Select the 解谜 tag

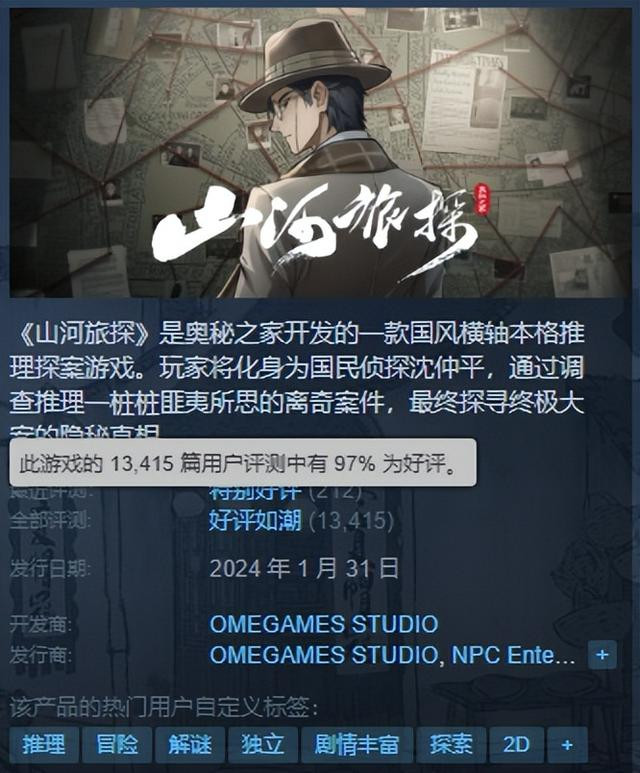pyautogui.click(x=190, y=744)
